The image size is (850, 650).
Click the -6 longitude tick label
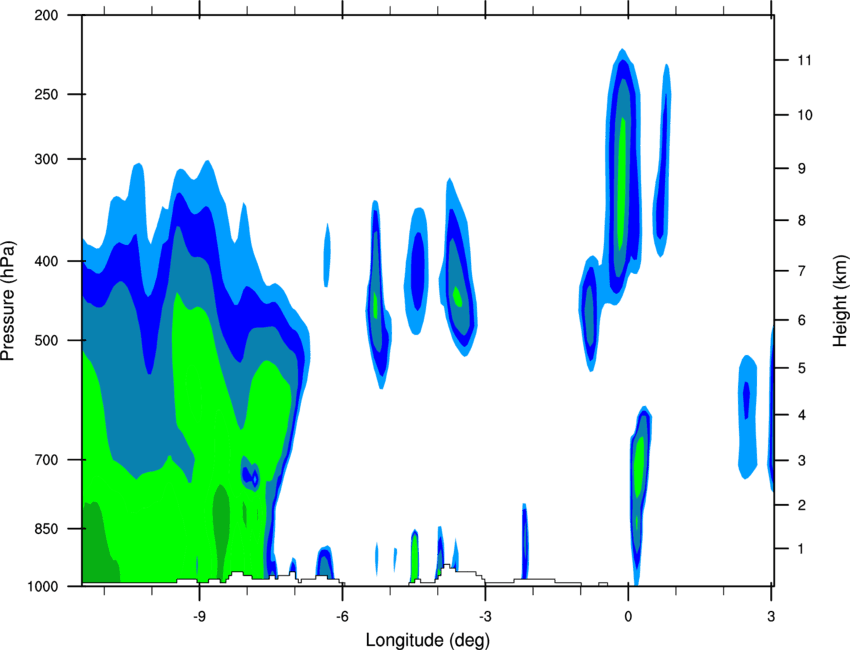pos(342,616)
